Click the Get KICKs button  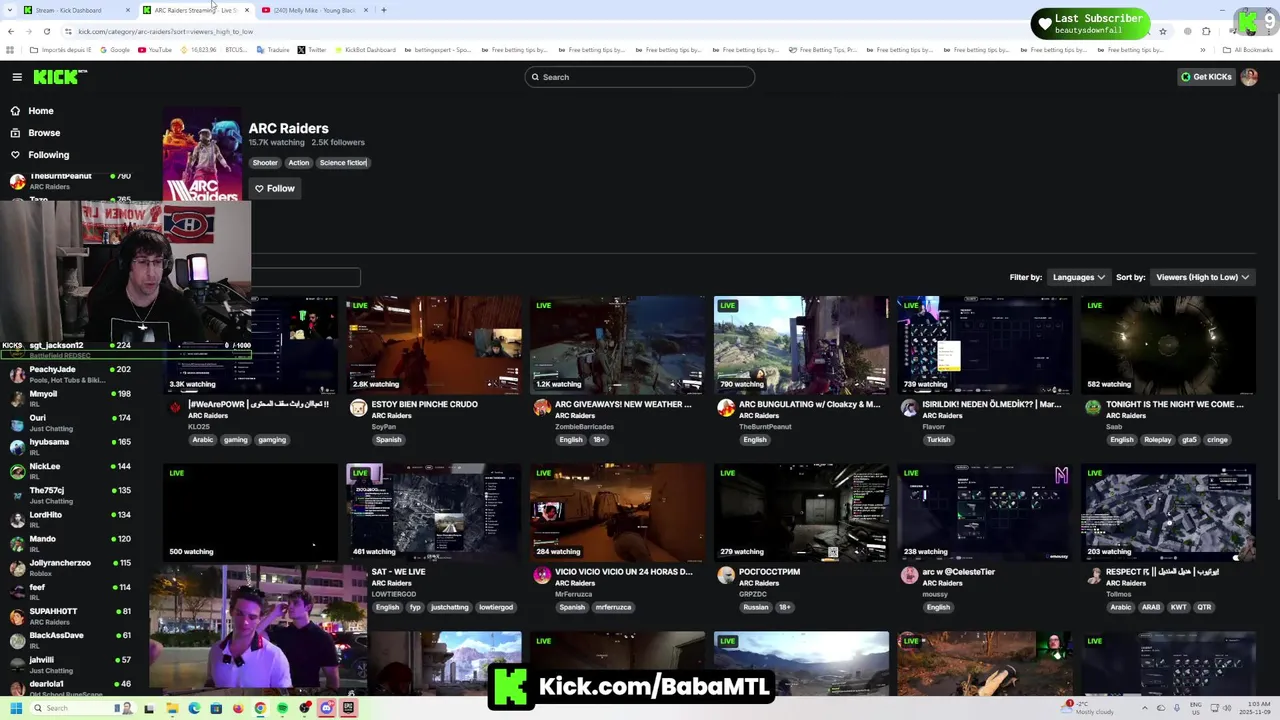[x=1206, y=77]
